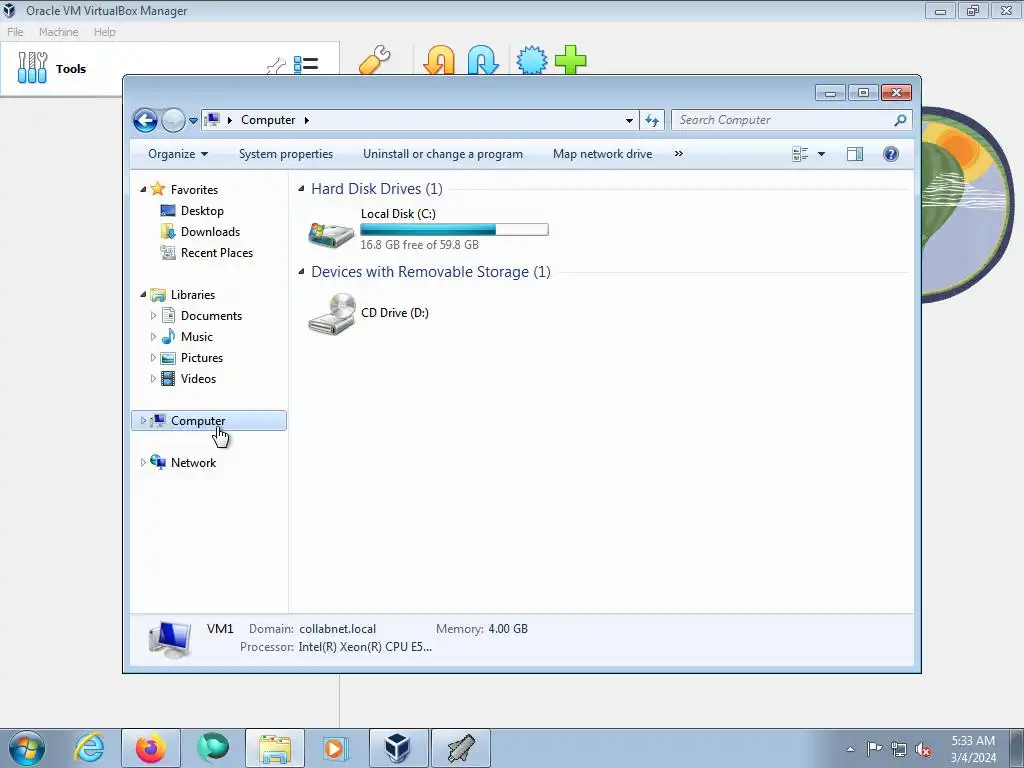Launch Firefox from taskbar
Screen dimensions: 1024x768
[151, 748]
